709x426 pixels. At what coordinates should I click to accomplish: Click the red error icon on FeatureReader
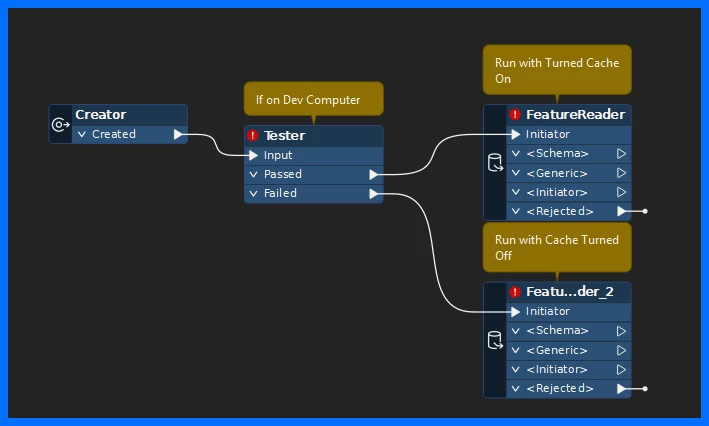point(515,114)
